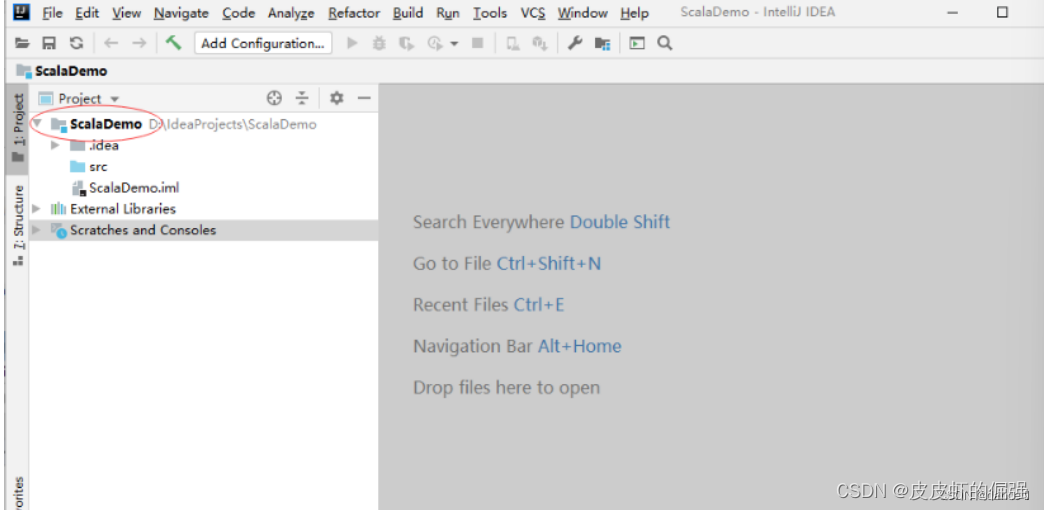
Task: Open the VCS menu
Action: 533,13
